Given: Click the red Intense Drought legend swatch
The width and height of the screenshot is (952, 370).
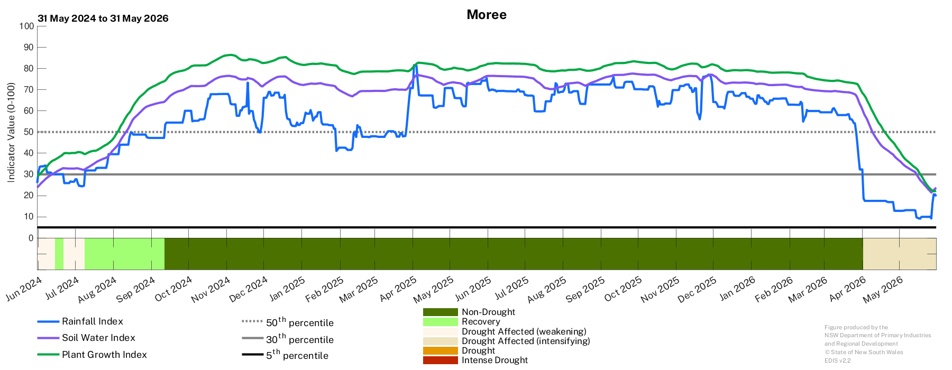Looking at the screenshot, I should pyautogui.click(x=440, y=360).
